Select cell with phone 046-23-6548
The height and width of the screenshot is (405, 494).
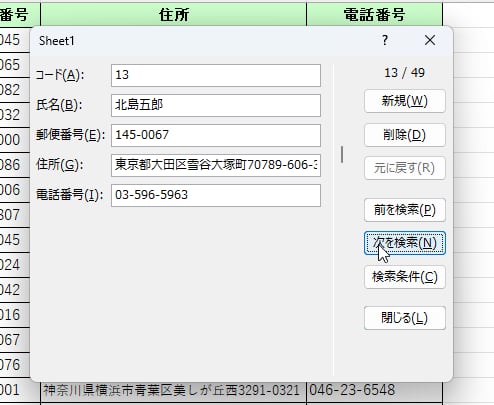(x=374, y=390)
